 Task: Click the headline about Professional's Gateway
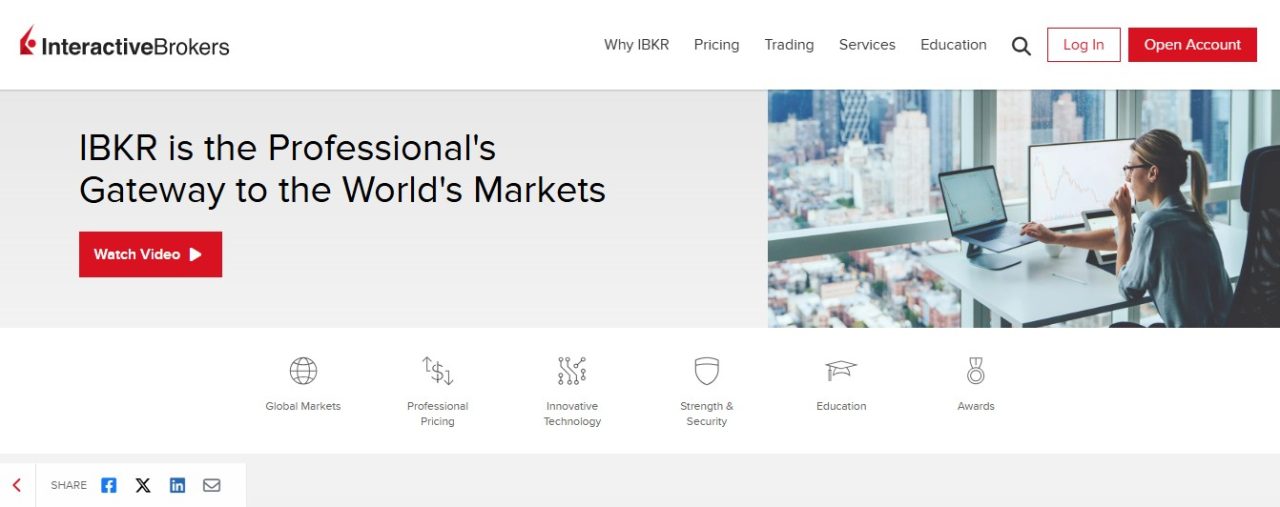[x=342, y=169]
